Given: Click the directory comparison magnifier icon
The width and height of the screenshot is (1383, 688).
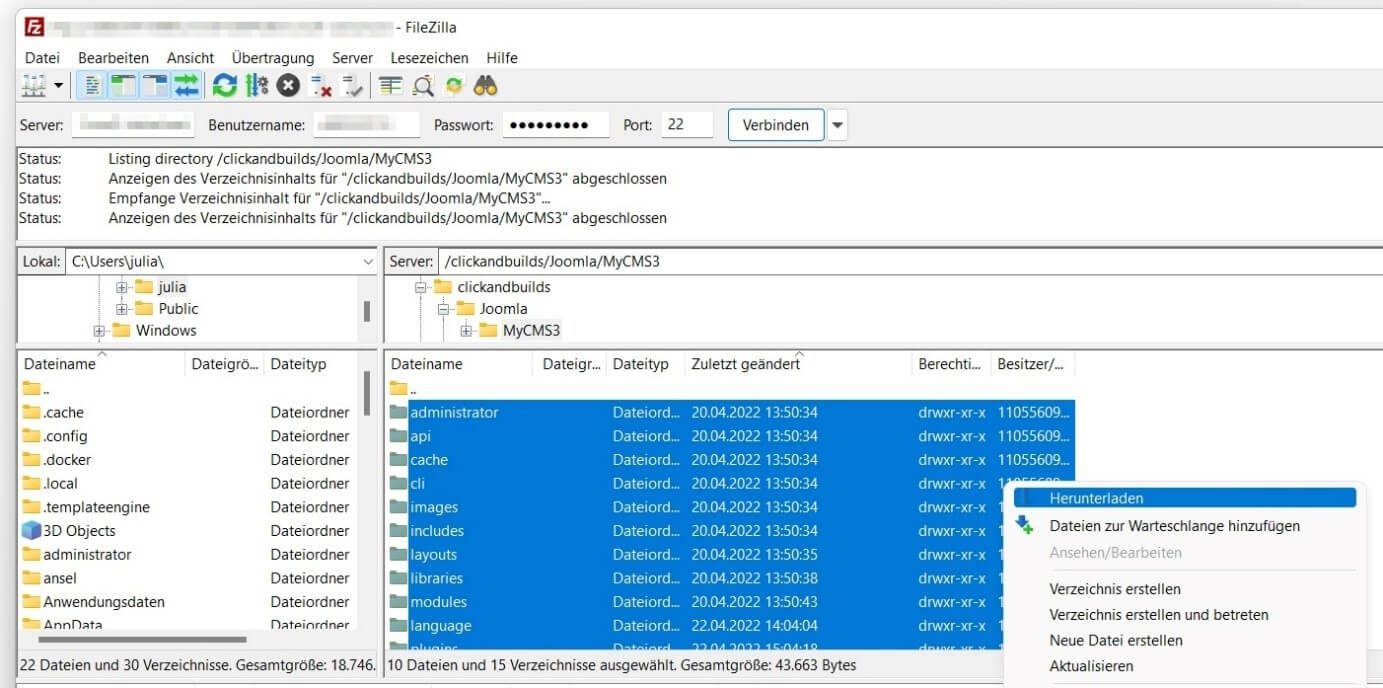Looking at the screenshot, I should (x=423, y=86).
